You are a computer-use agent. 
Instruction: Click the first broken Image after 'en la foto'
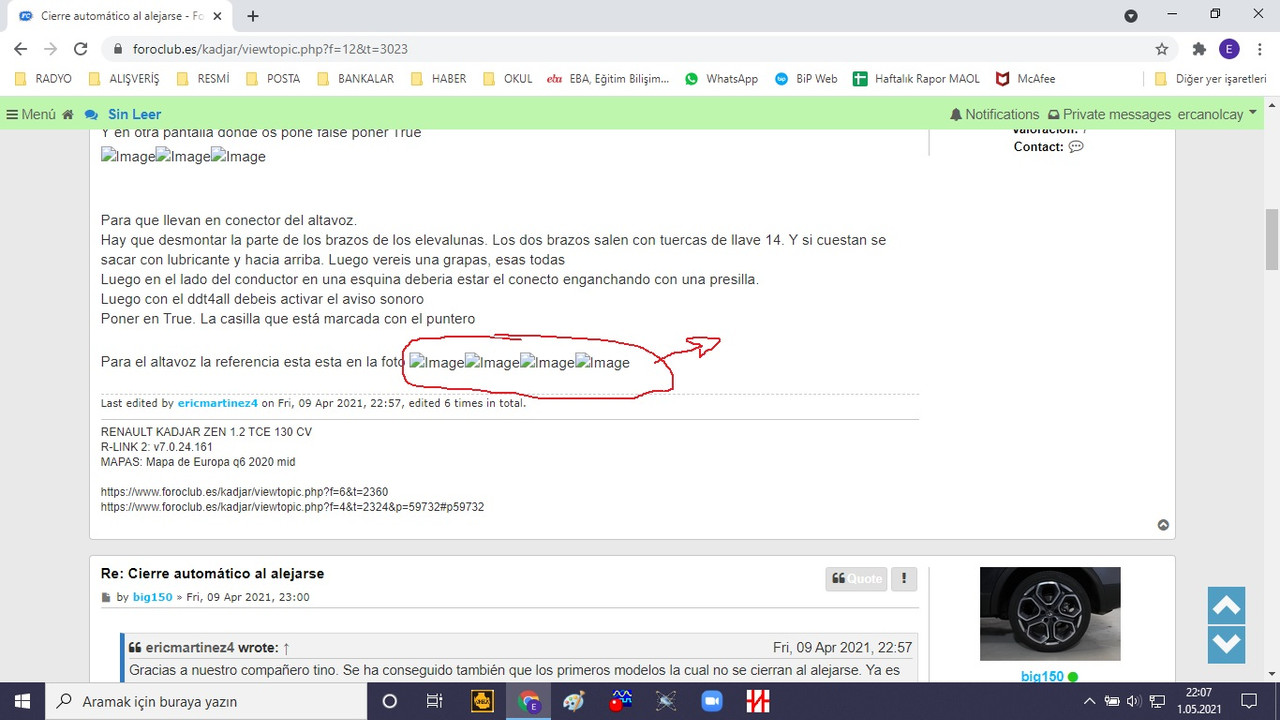pos(437,362)
